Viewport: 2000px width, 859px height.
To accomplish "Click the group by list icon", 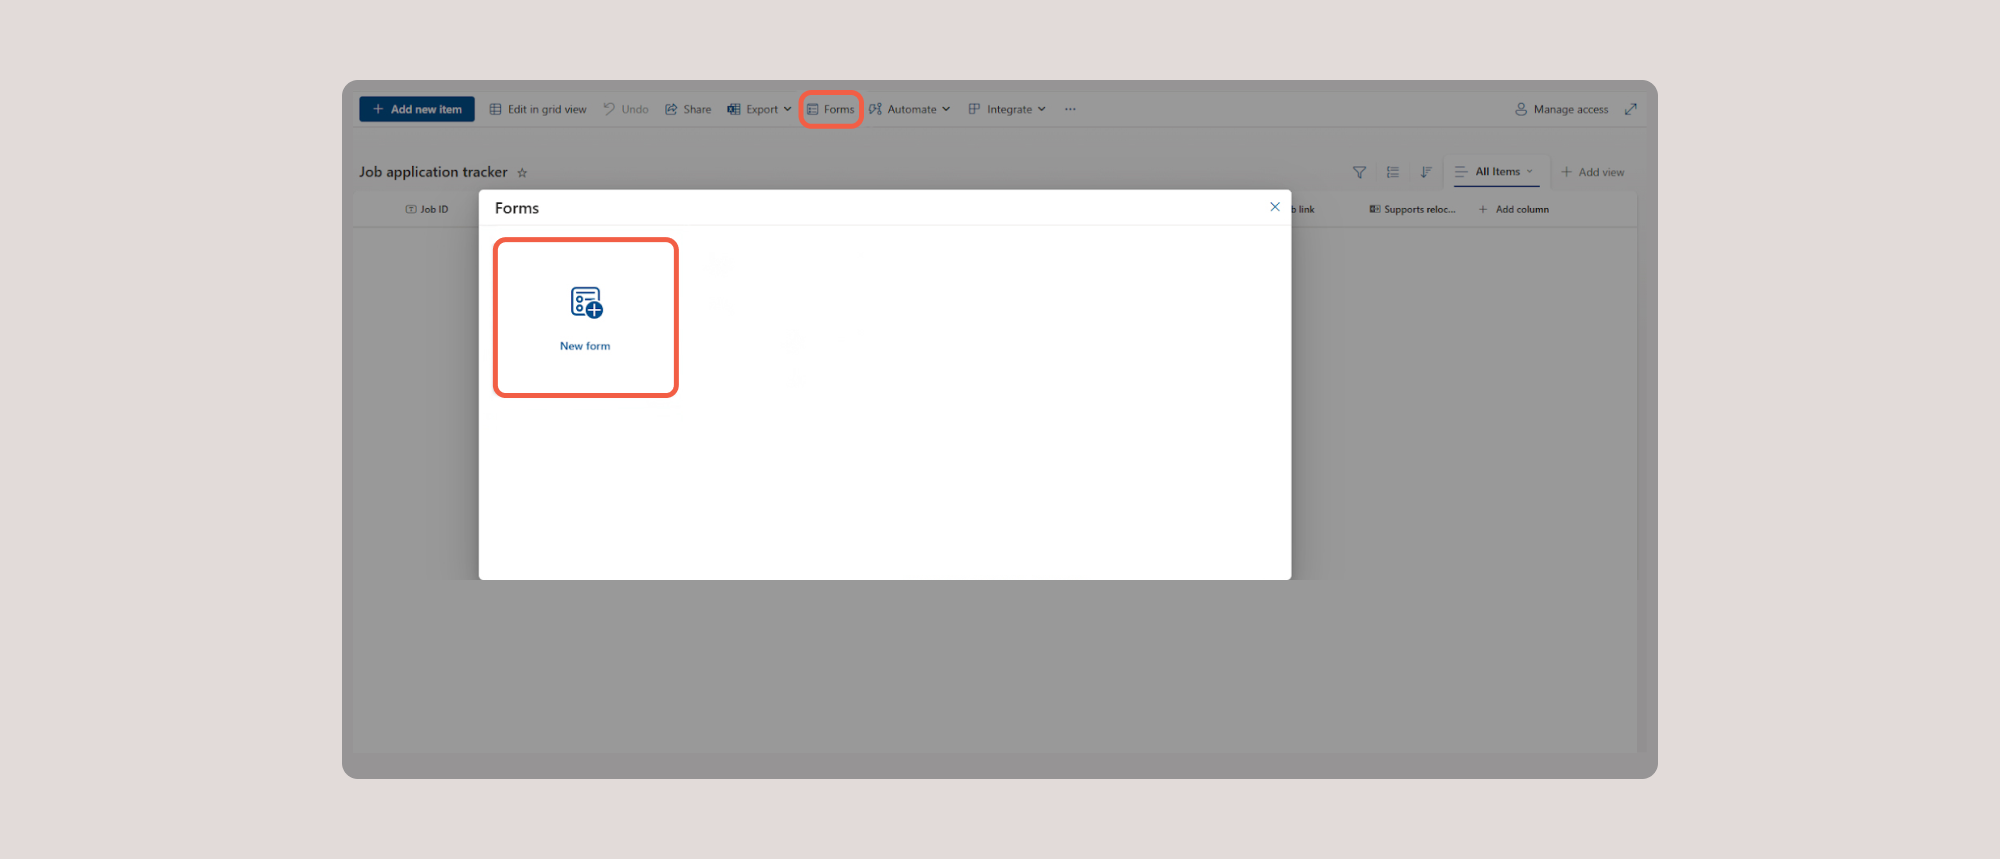I will [x=1393, y=173].
